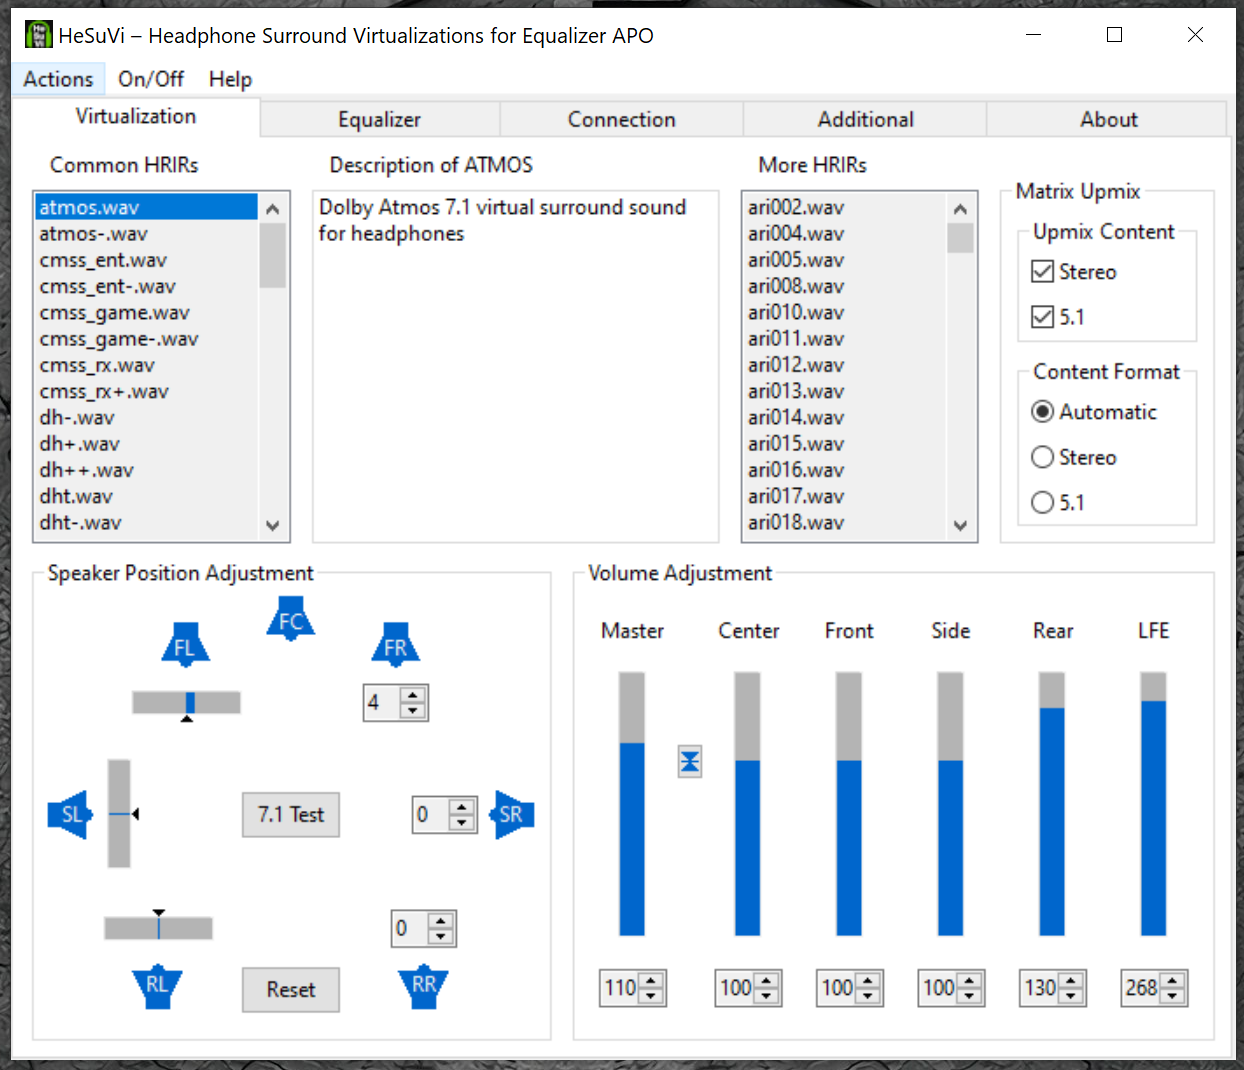Select atmos.wav in Common HRIRs
Screen dimensions: 1244x1070
point(147,207)
